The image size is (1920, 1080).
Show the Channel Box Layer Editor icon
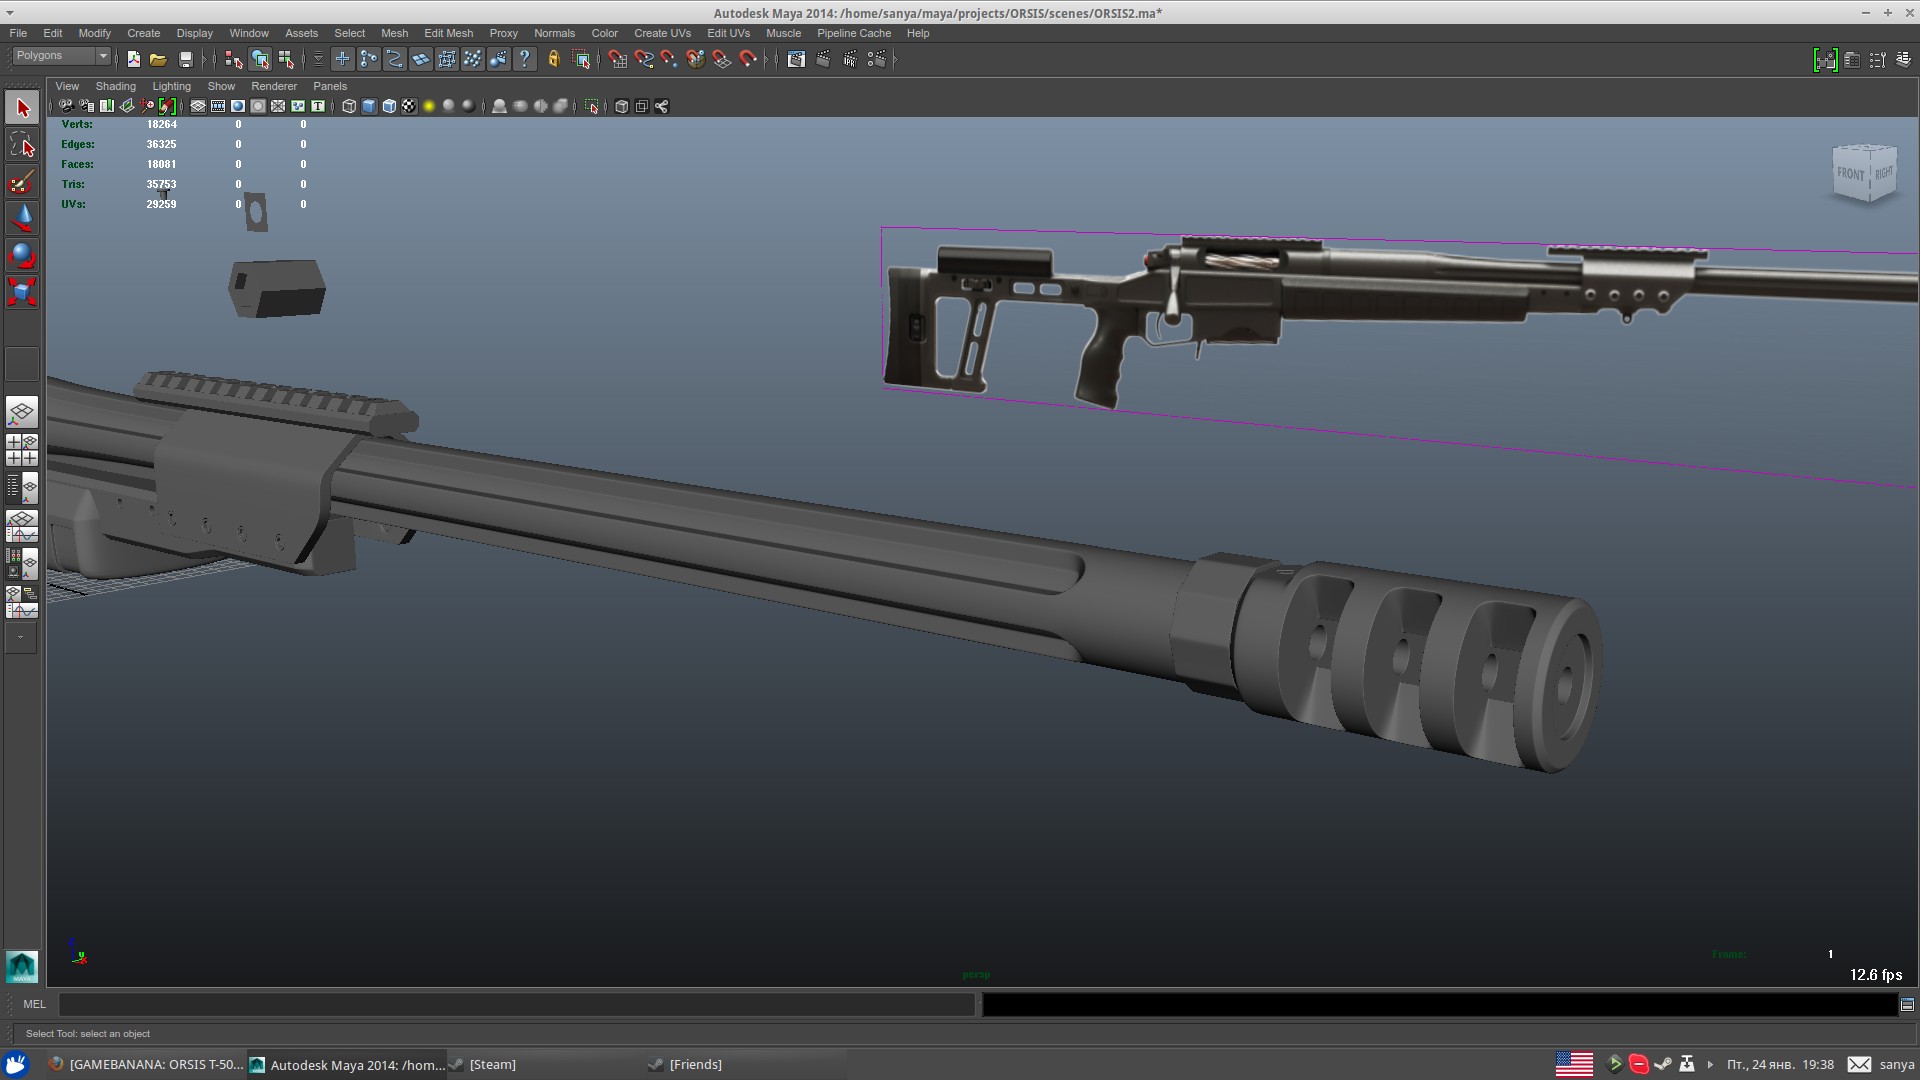[x=1903, y=59]
